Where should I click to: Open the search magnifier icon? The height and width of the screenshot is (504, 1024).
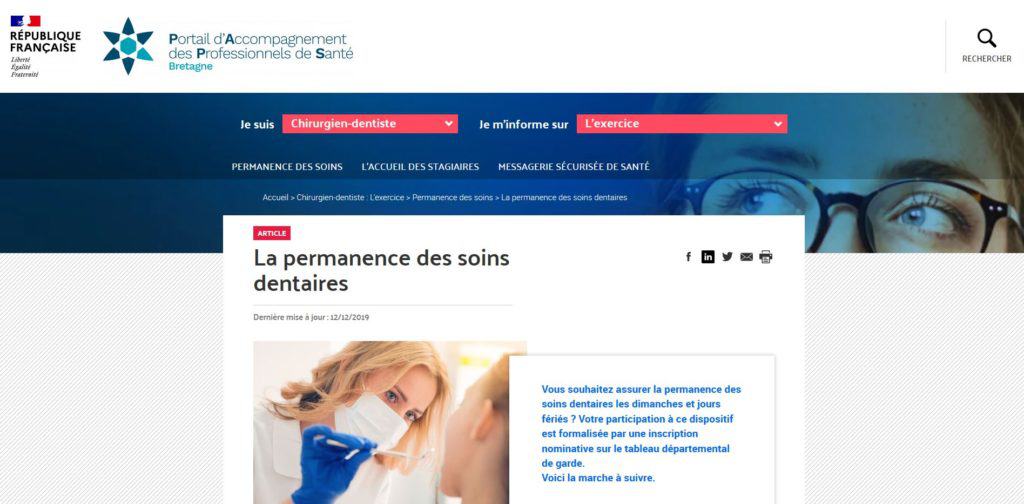click(x=986, y=39)
